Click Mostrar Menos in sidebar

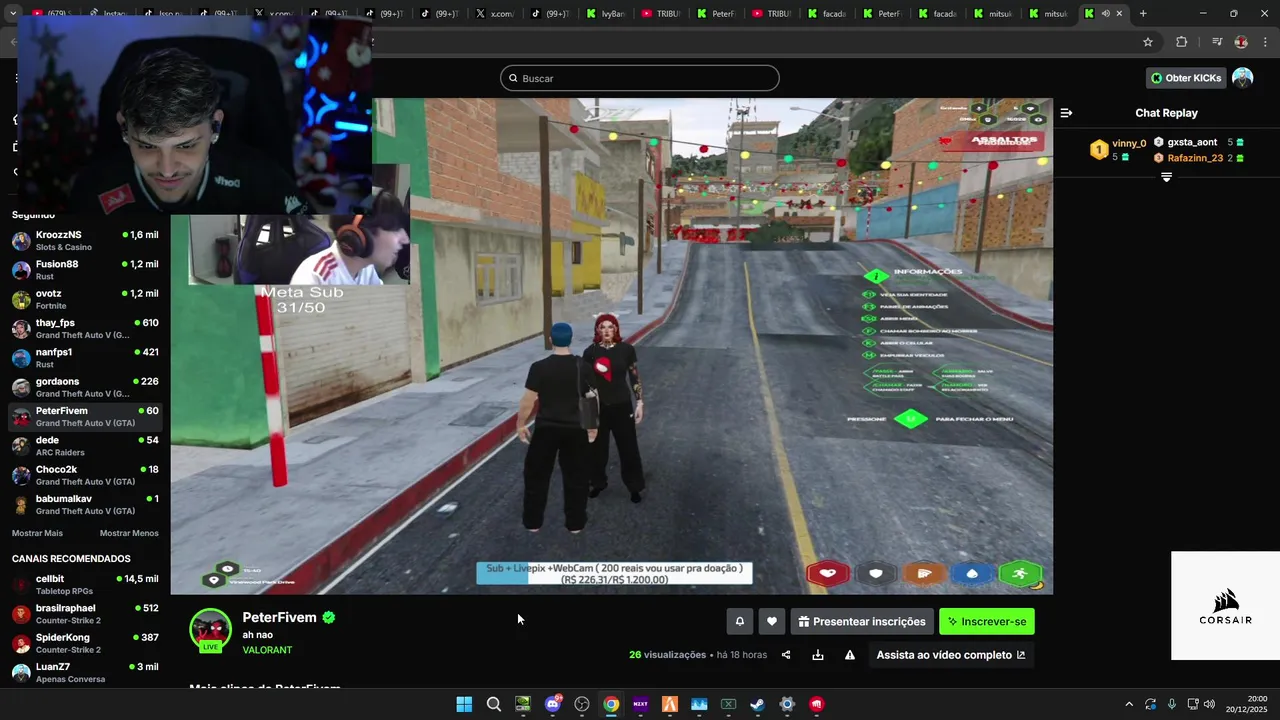[129, 533]
